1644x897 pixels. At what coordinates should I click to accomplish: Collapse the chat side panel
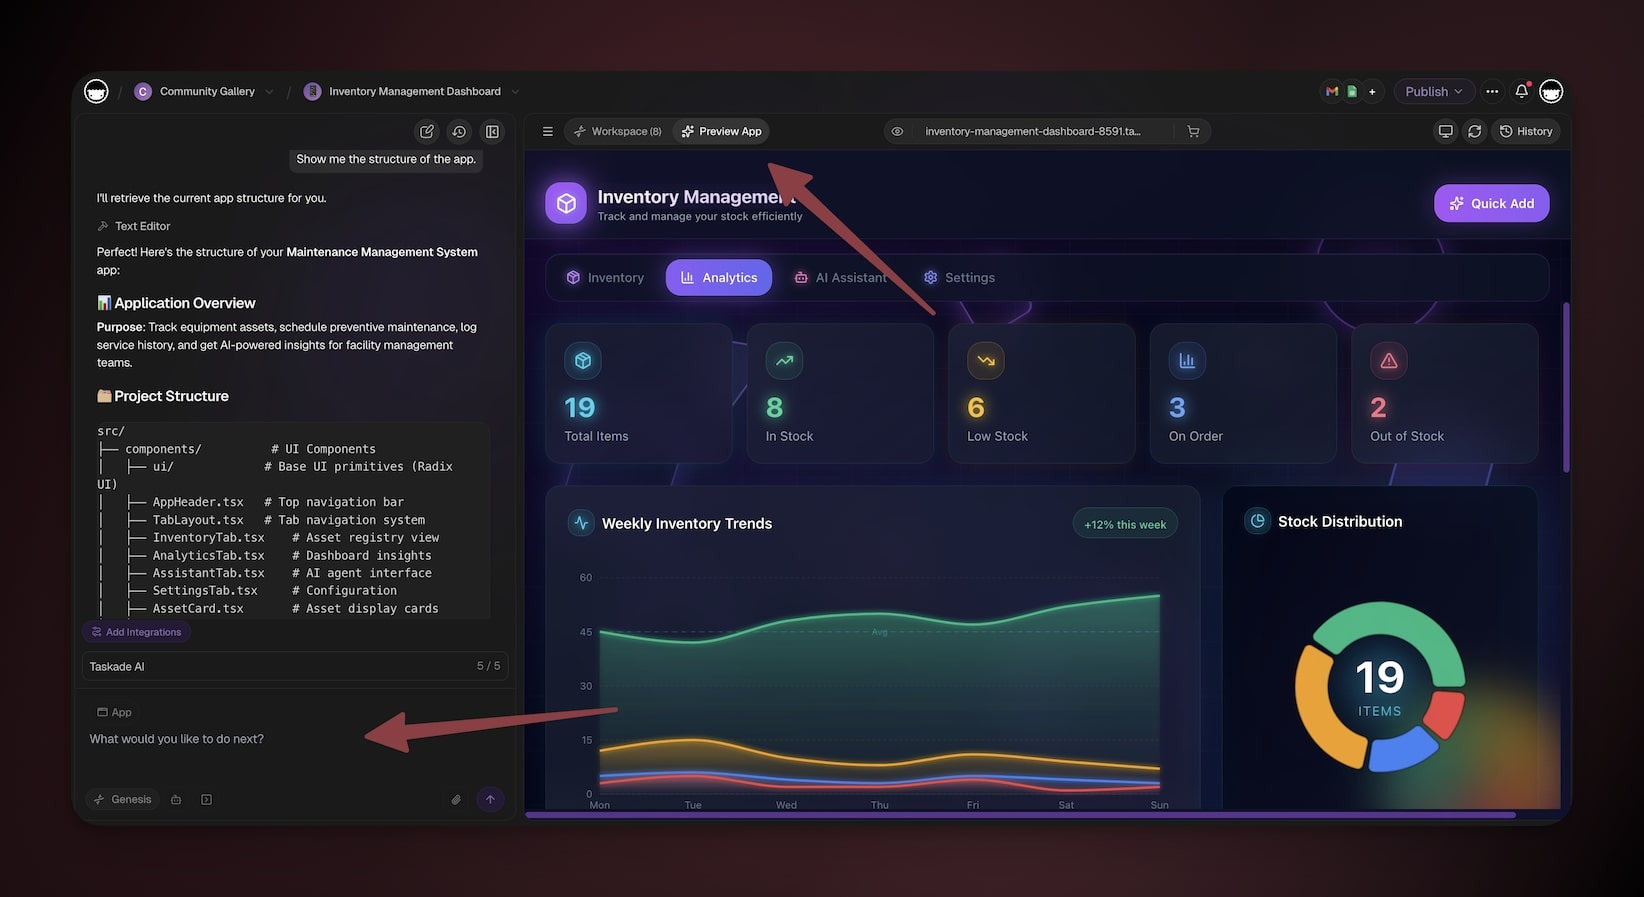(492, 132)
